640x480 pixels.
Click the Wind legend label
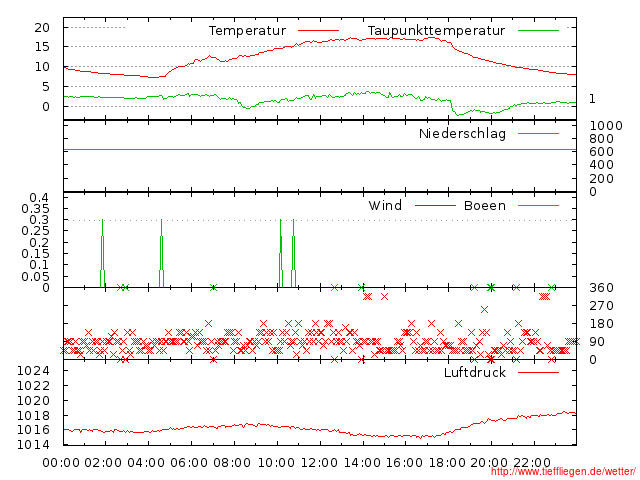(x=385, y=205)
